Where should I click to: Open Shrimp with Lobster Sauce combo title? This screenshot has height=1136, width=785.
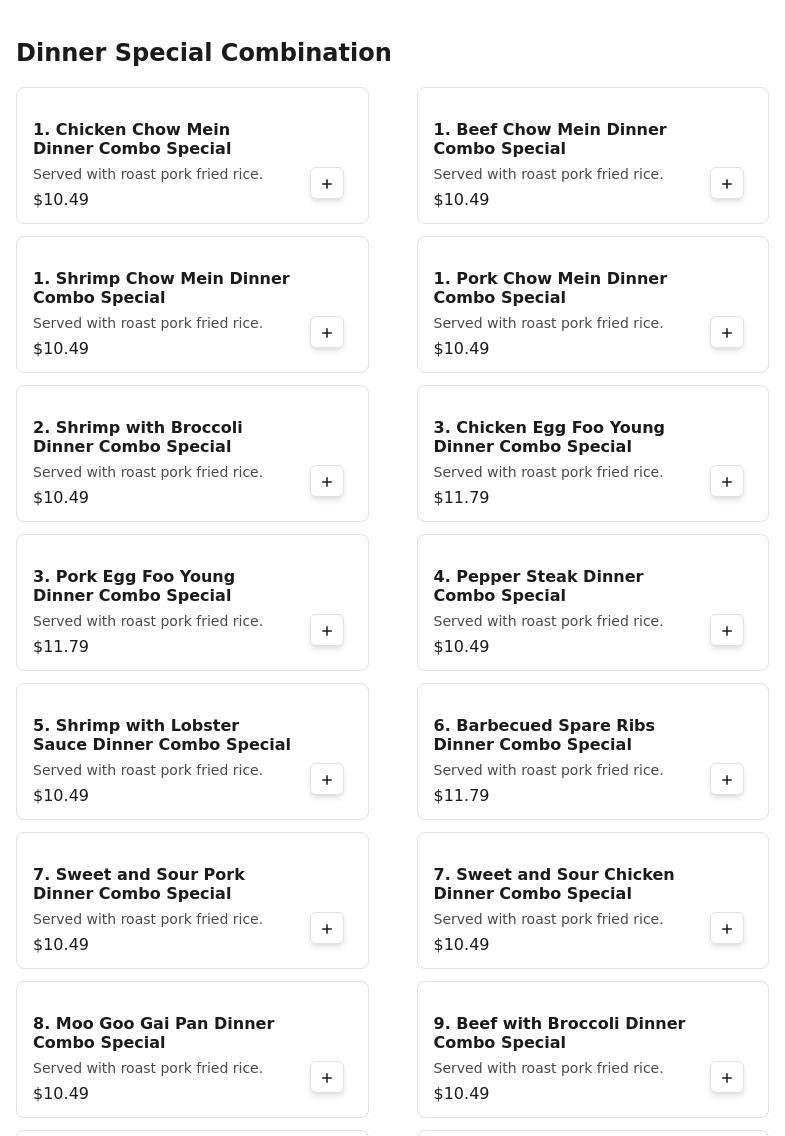coord(162,735)
